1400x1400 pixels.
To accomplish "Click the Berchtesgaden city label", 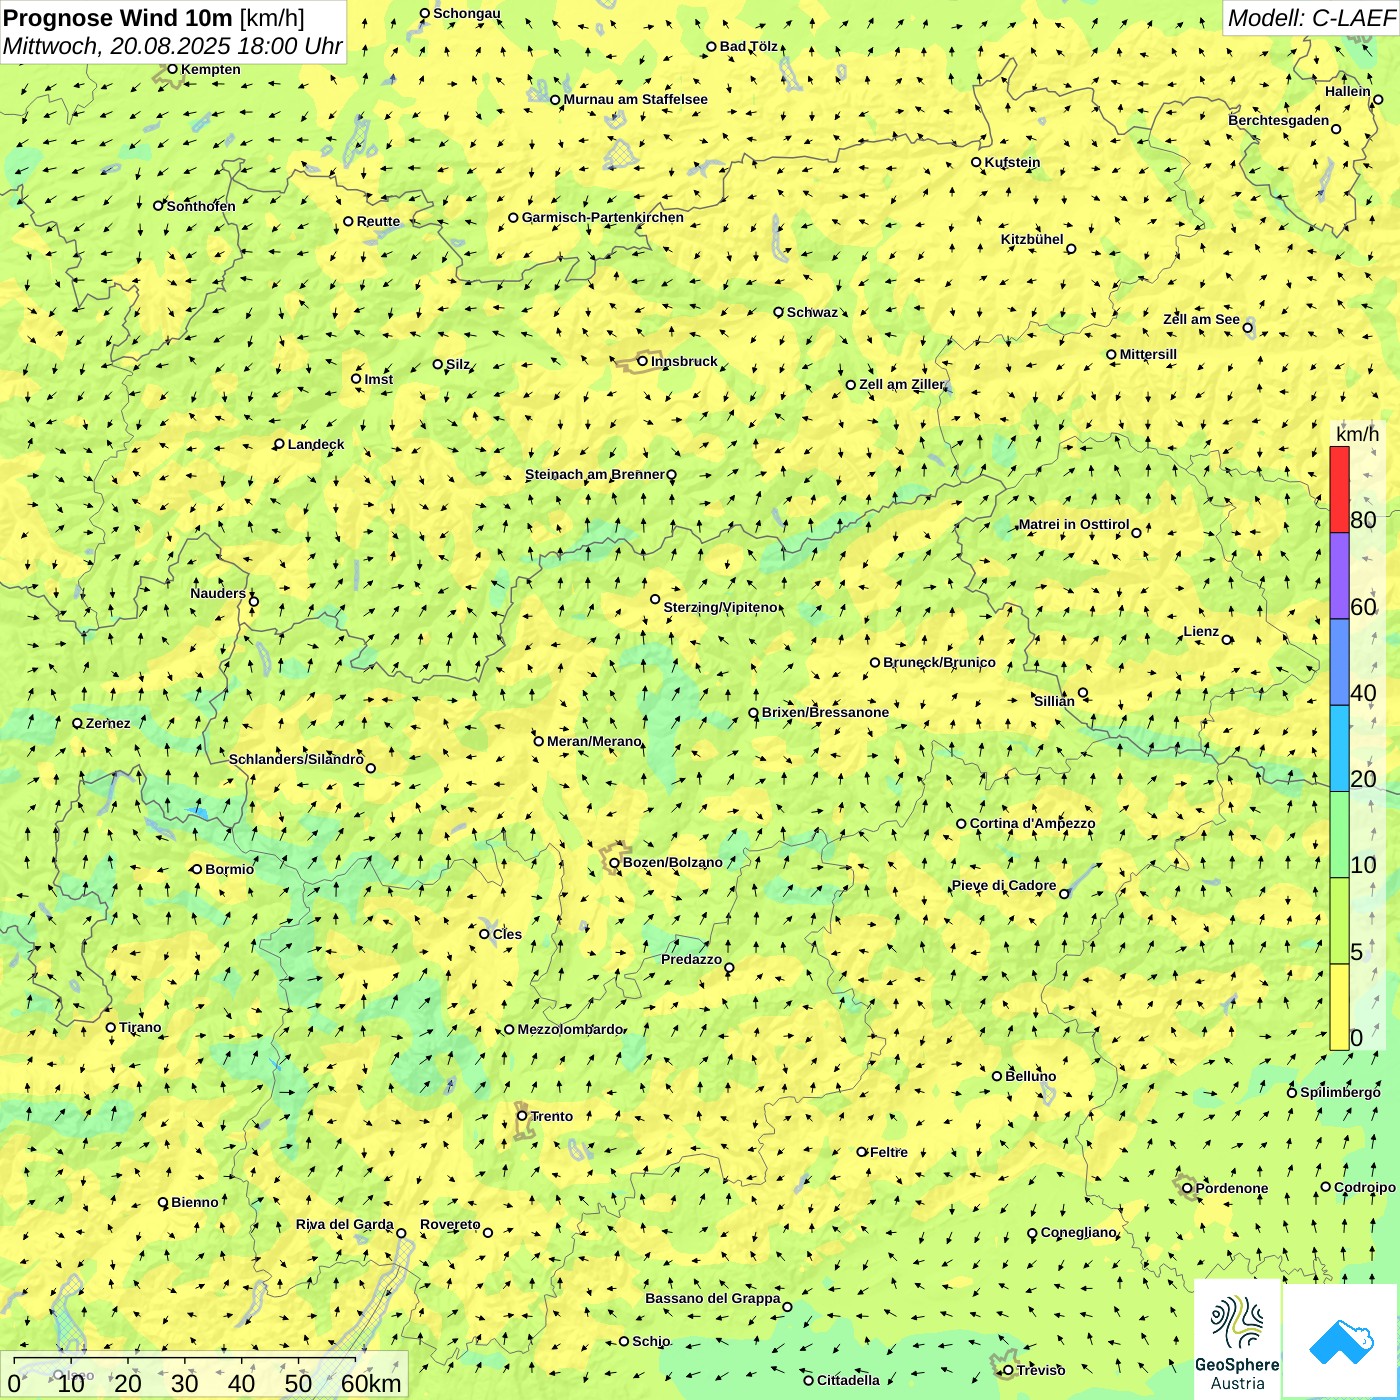I will (1278, 120).
